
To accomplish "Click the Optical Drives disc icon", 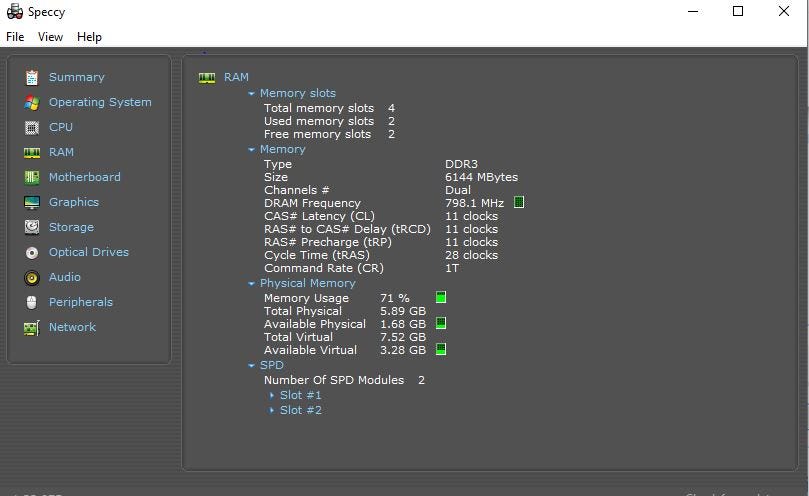I will [x=32, y=252].
